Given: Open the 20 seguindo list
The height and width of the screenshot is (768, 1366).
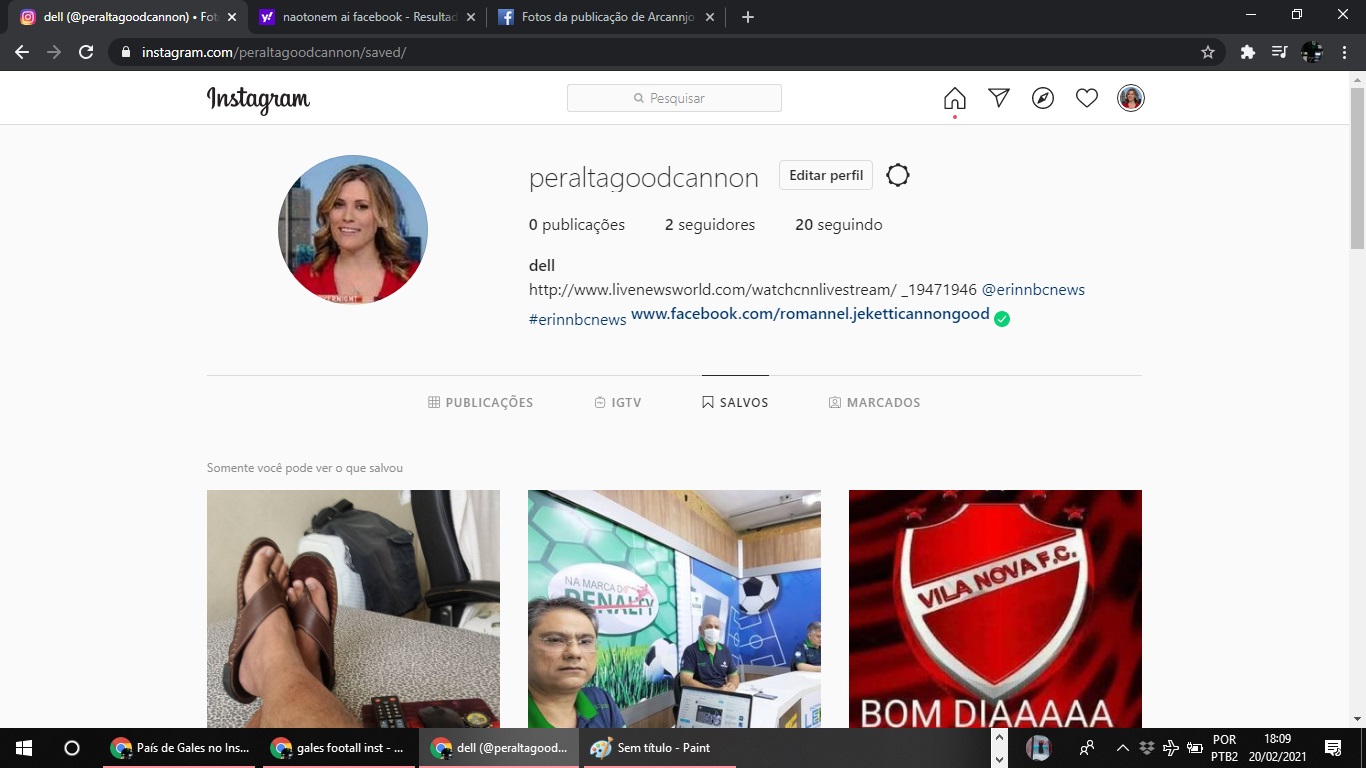Looking at the screenshot, I should click(839, 225).
